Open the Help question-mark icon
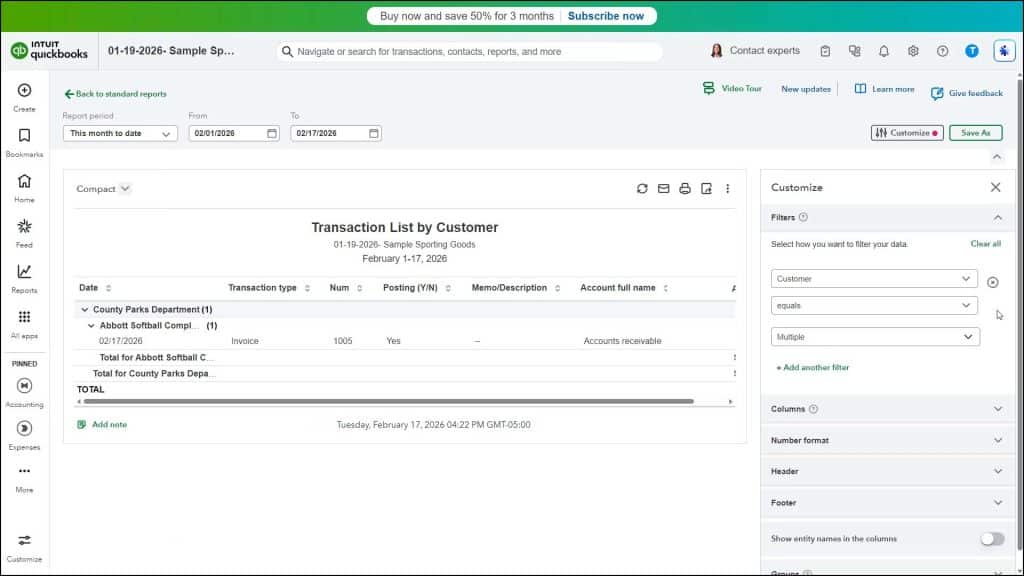 pos(941,50)
